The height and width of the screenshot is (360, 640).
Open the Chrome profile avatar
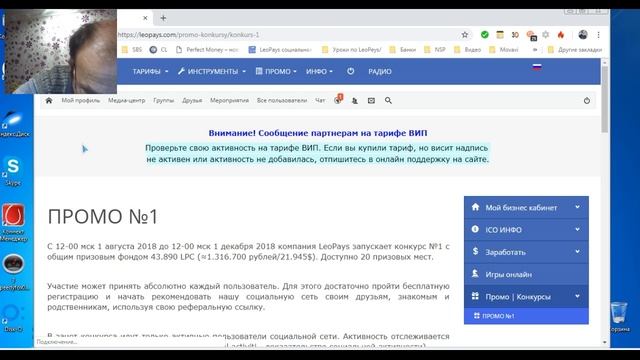coord(583,35)
